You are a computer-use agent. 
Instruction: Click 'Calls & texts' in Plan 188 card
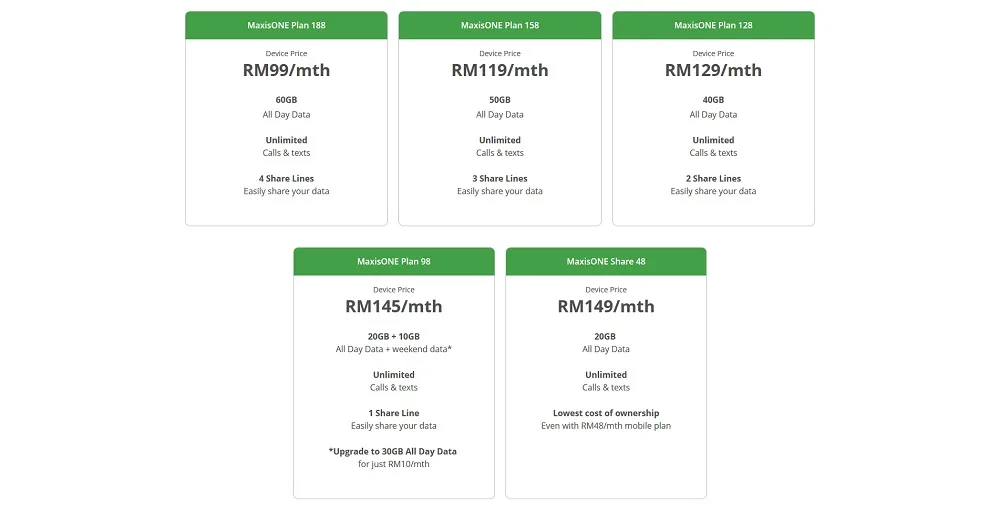tap(286, 153)
